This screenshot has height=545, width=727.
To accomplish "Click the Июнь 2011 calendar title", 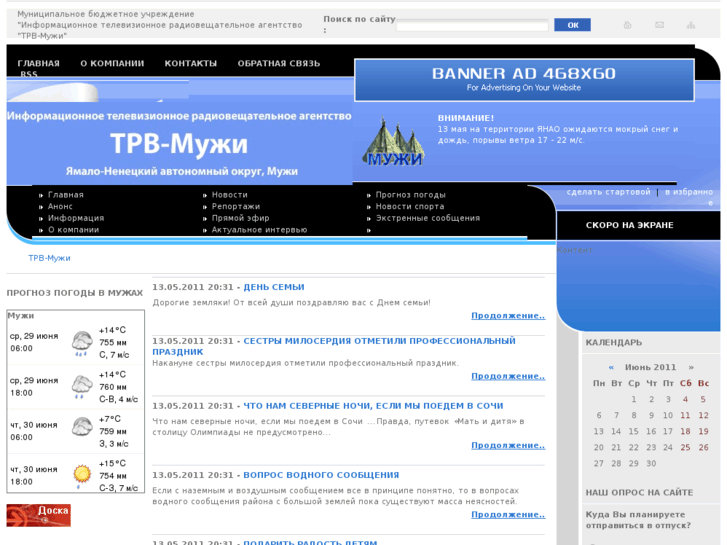I will pyautogui.click(x=650, y=367).
